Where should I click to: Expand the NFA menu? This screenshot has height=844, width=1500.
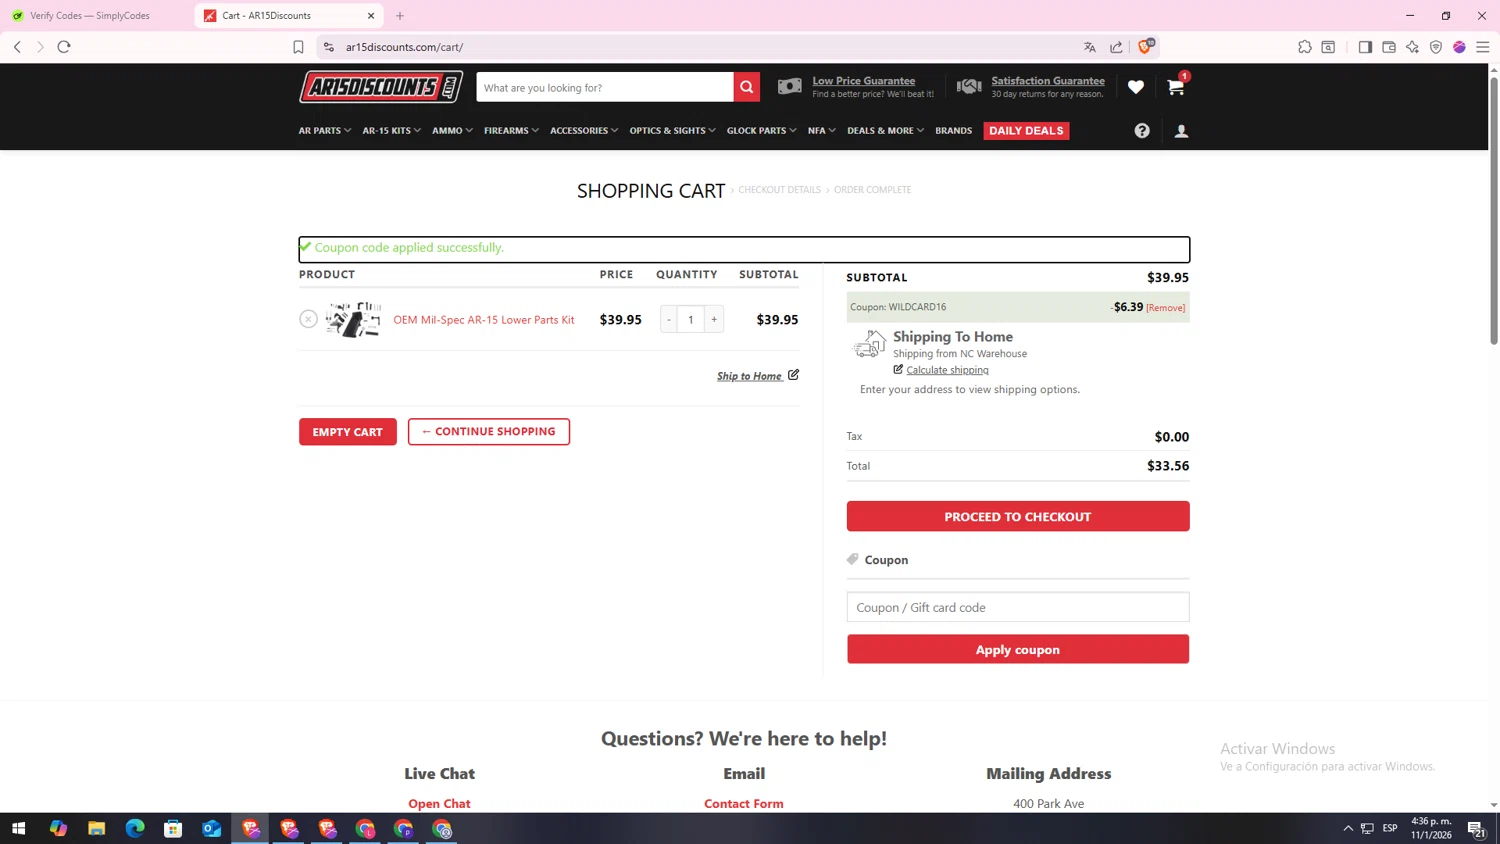(x=822, y=131)
